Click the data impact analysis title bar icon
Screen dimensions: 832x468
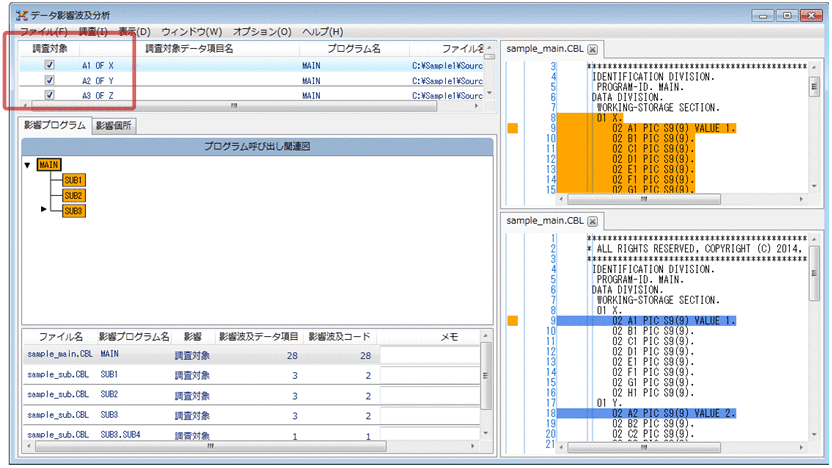22,15
